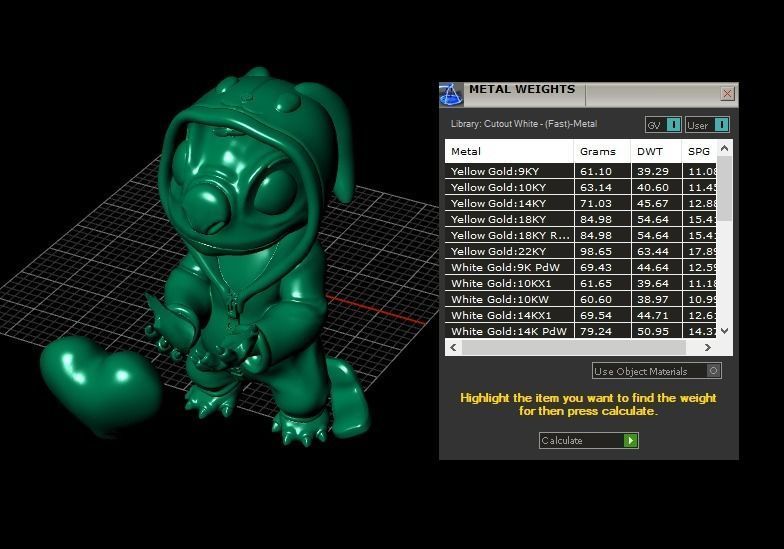
Task: Click the Metal Weights flask icon
Action: (x=451, y=94)
